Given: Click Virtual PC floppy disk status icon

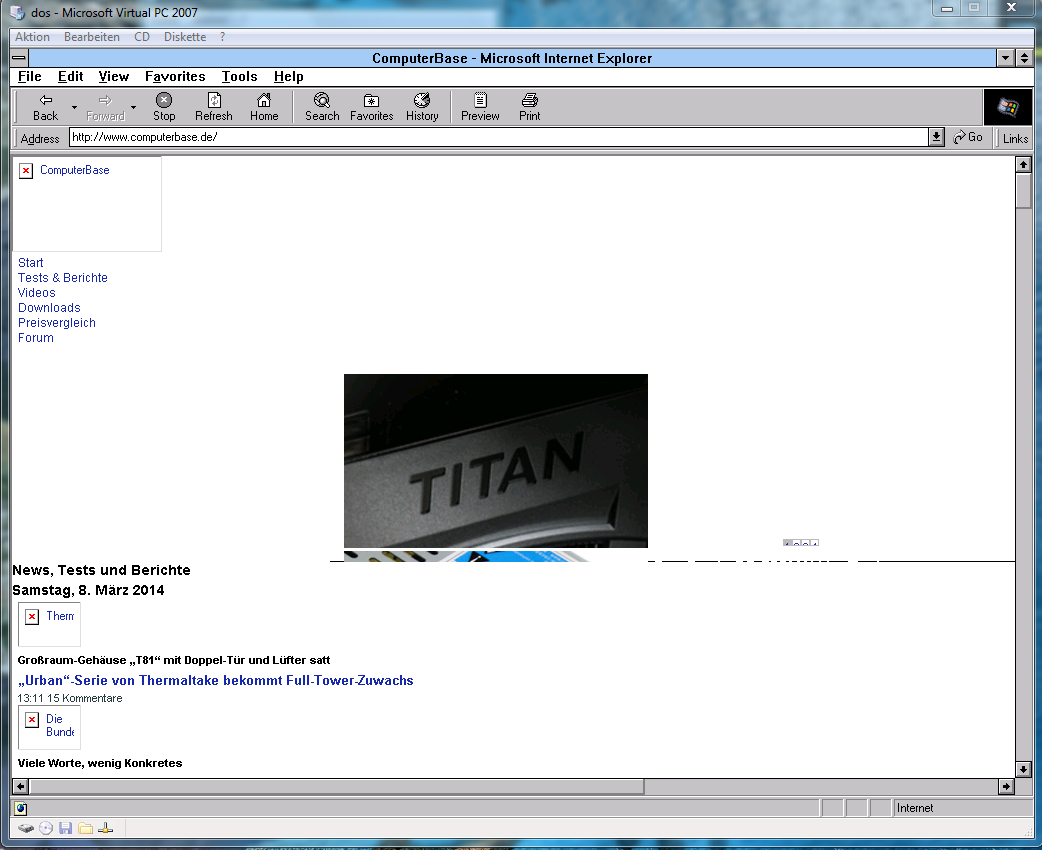Looking at the screenshot, I should [x=65, y=829].
